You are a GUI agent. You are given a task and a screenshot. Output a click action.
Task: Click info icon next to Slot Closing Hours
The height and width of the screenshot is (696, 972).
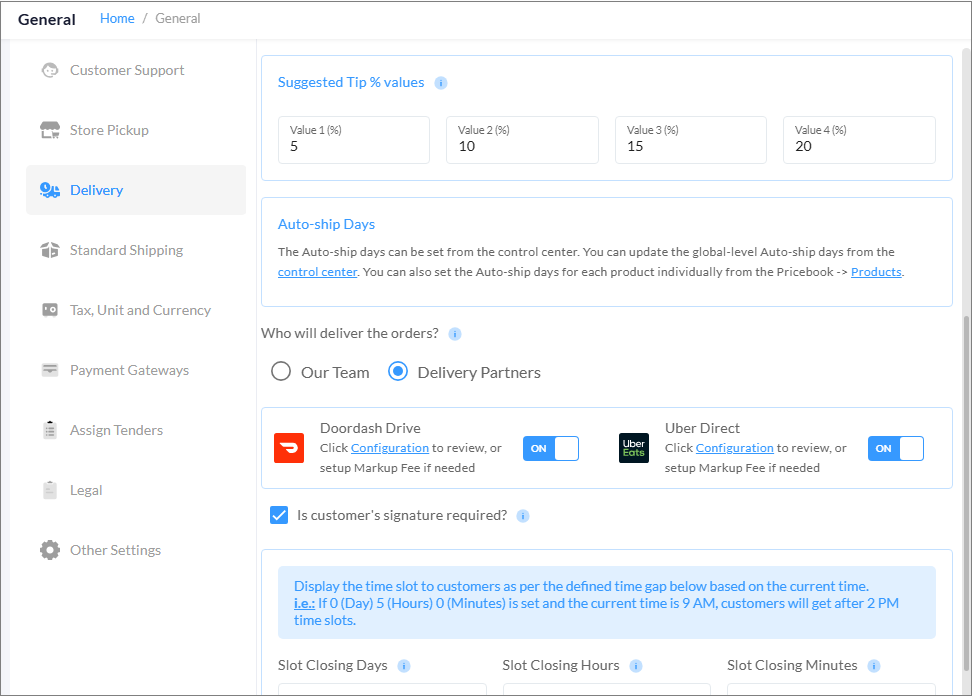635,666
